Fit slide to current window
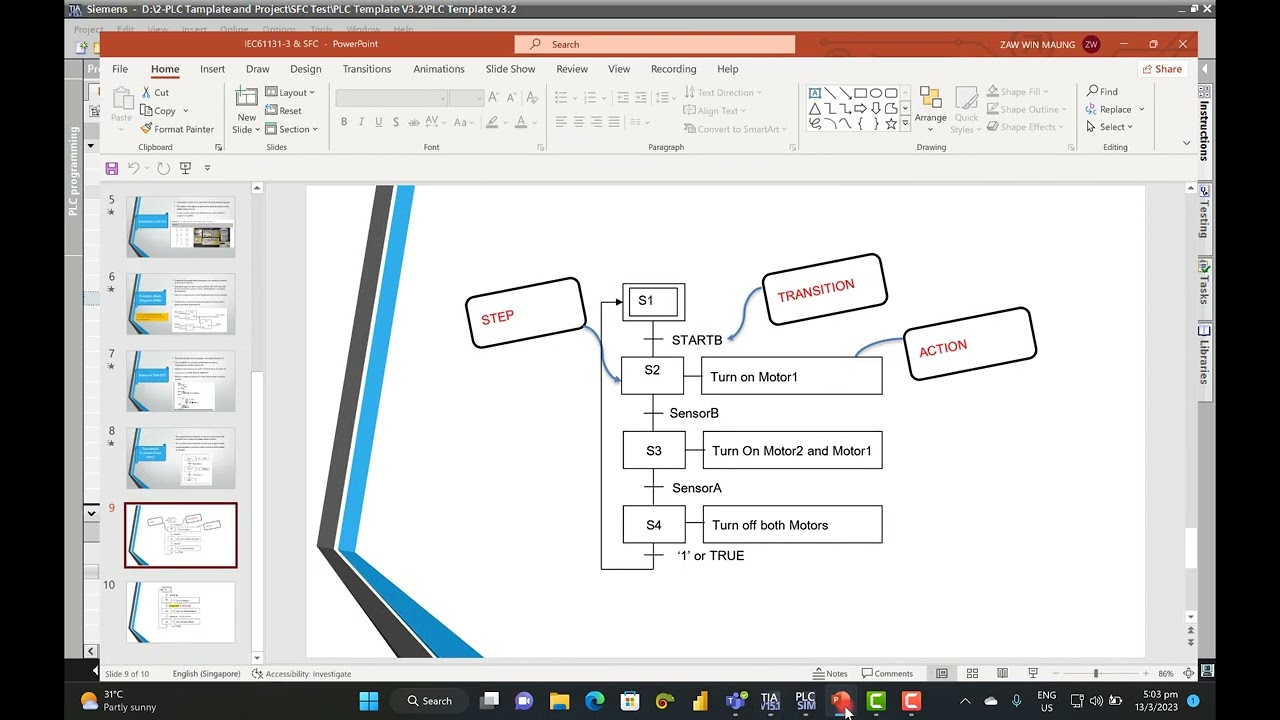This screenshot has width=1280, height=720. [1189, 673]
